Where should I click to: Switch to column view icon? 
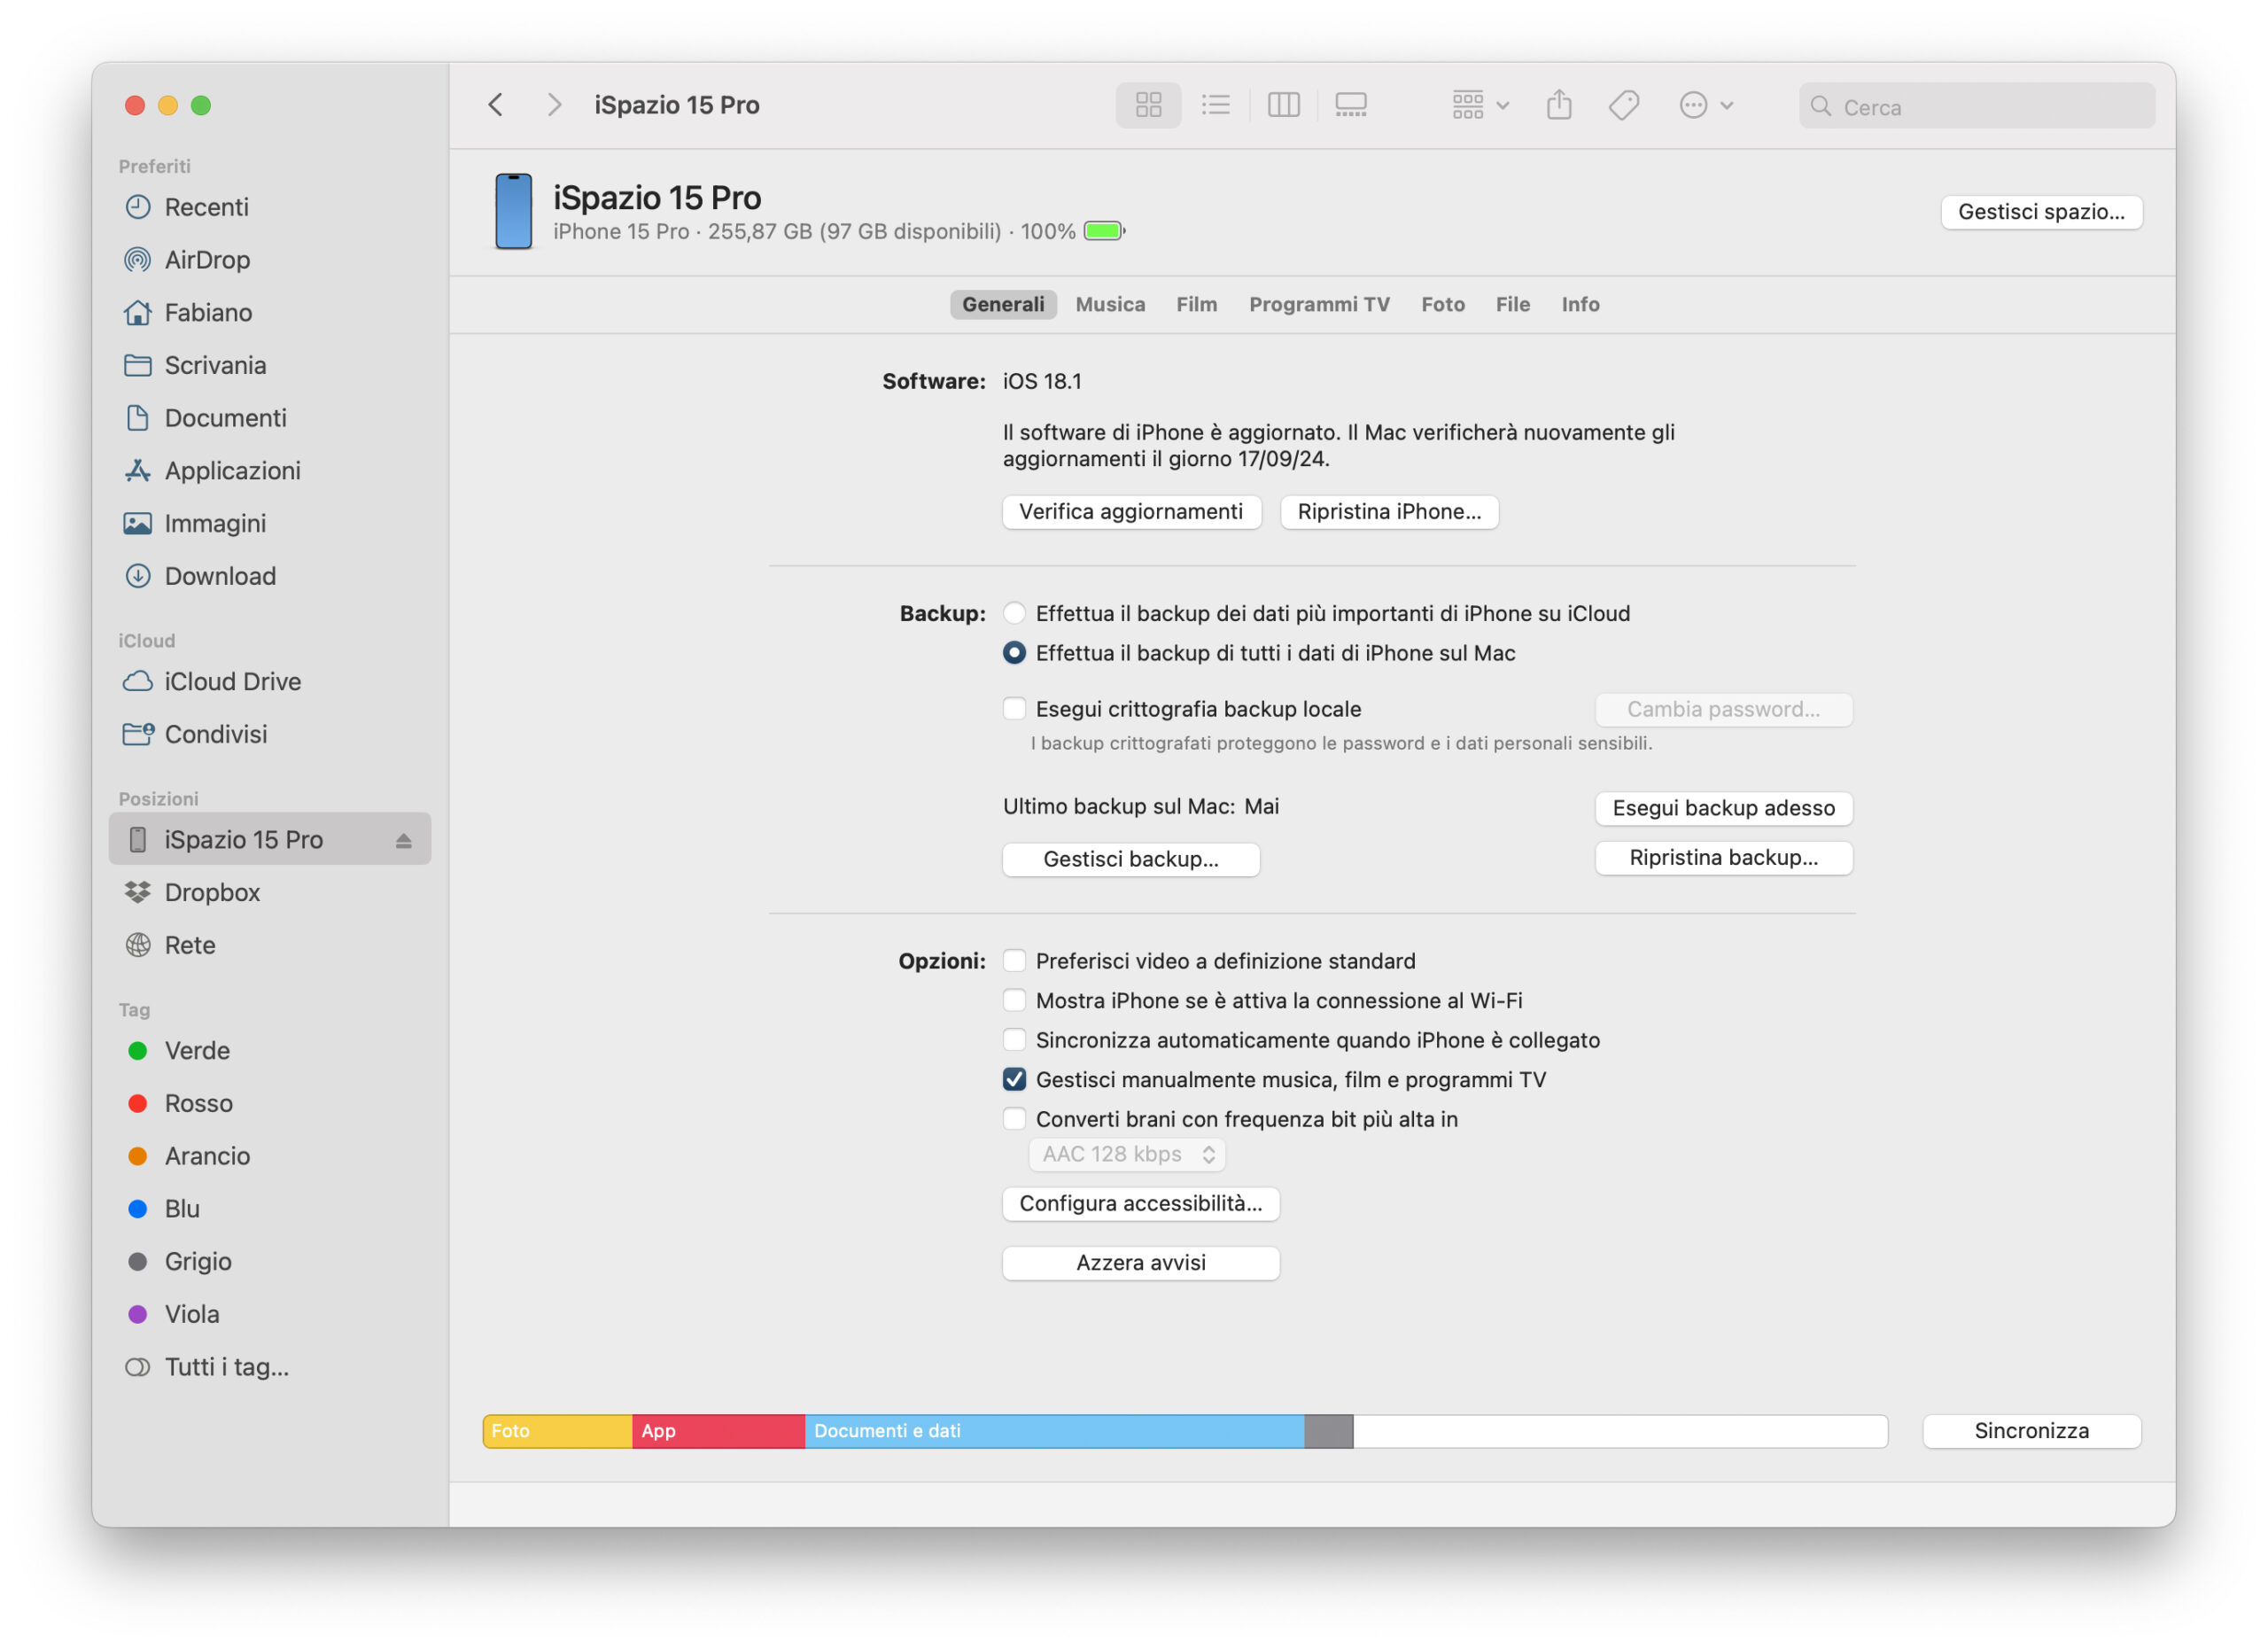(x=1283, y=105)
